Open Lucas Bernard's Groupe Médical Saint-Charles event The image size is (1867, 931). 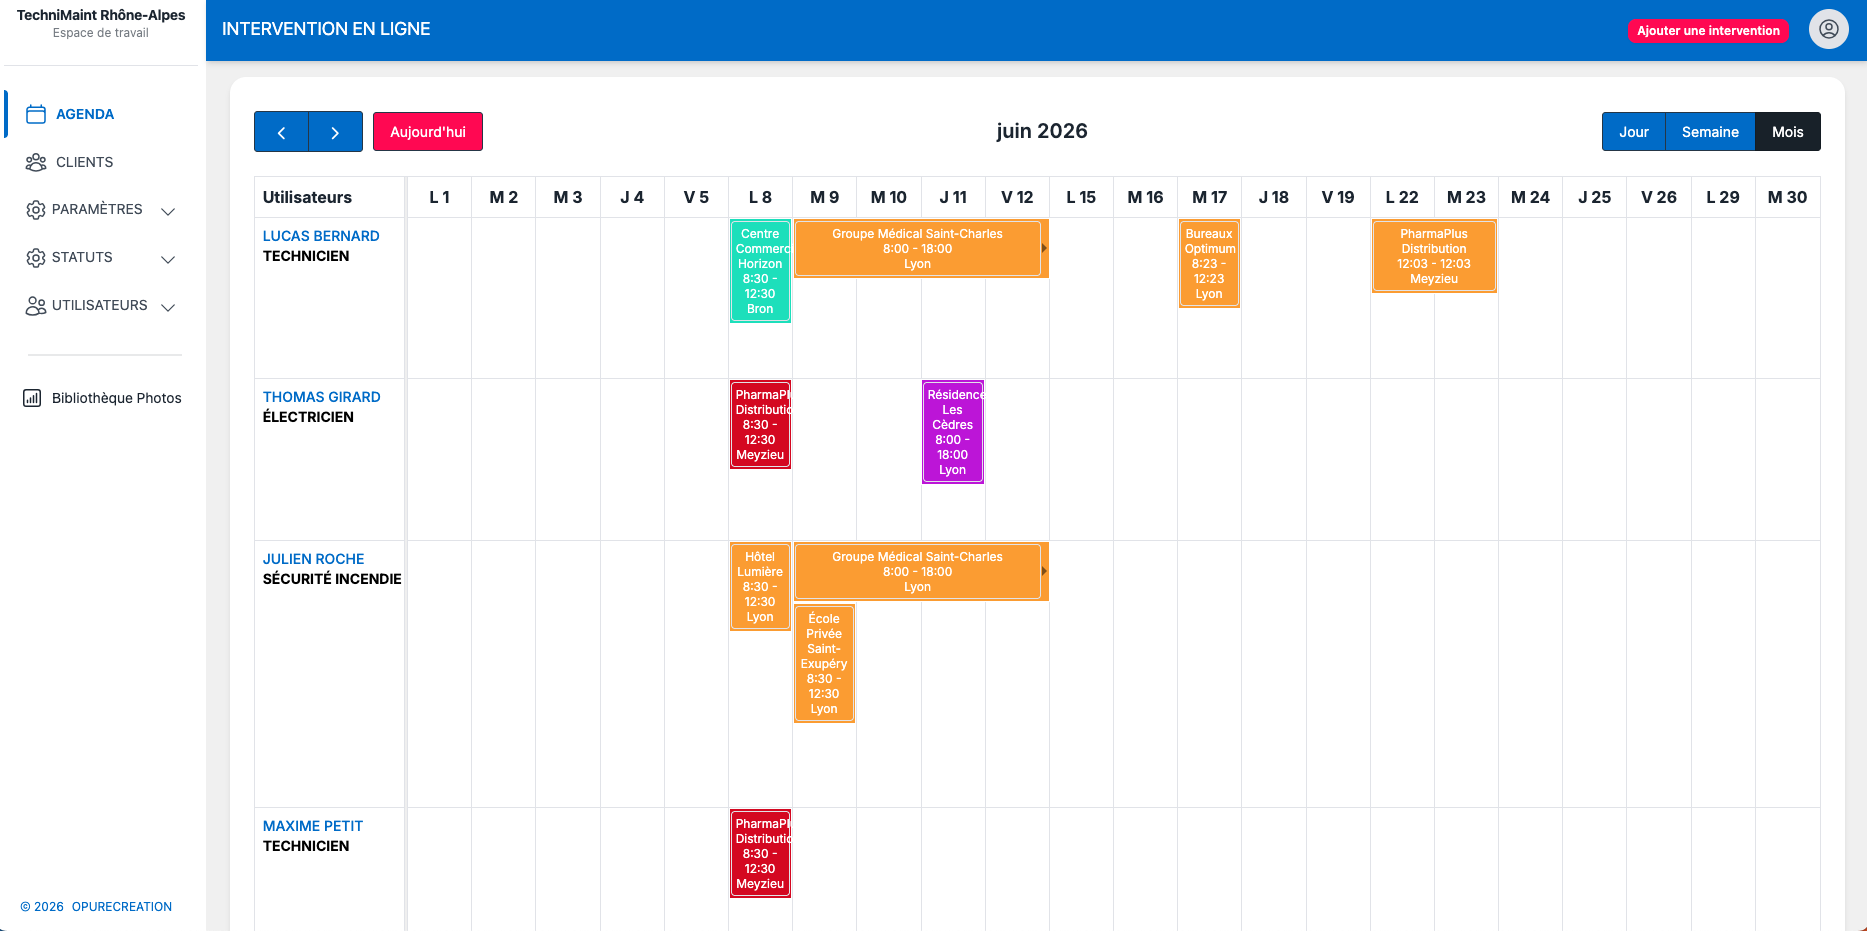pyautogui.click(x=920, y=248)
